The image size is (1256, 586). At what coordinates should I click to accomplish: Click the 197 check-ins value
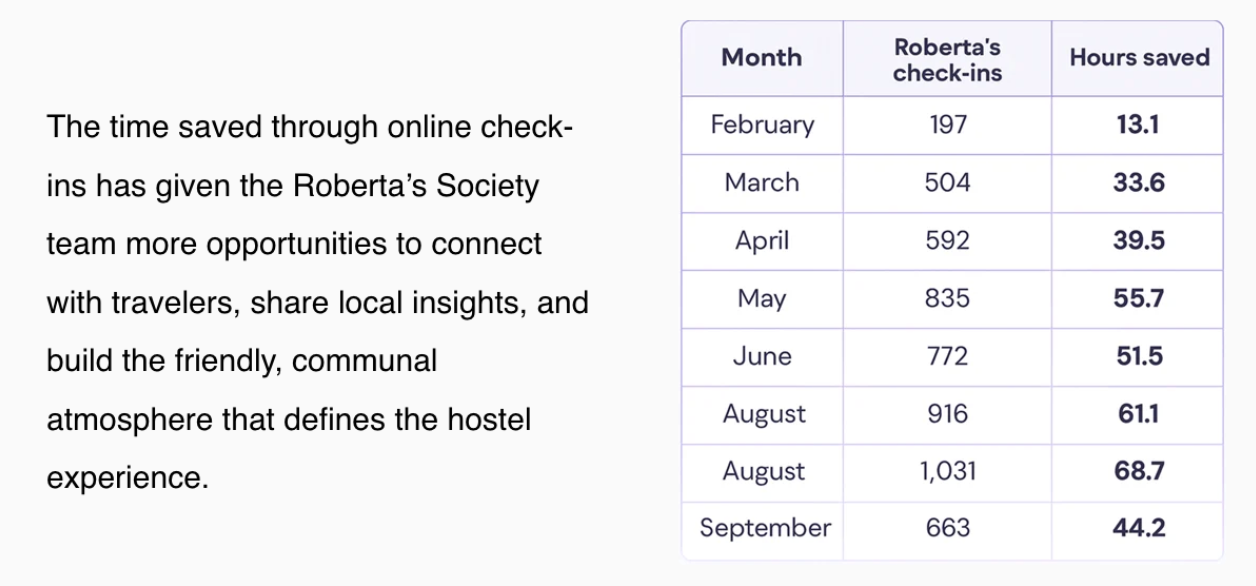946,125
